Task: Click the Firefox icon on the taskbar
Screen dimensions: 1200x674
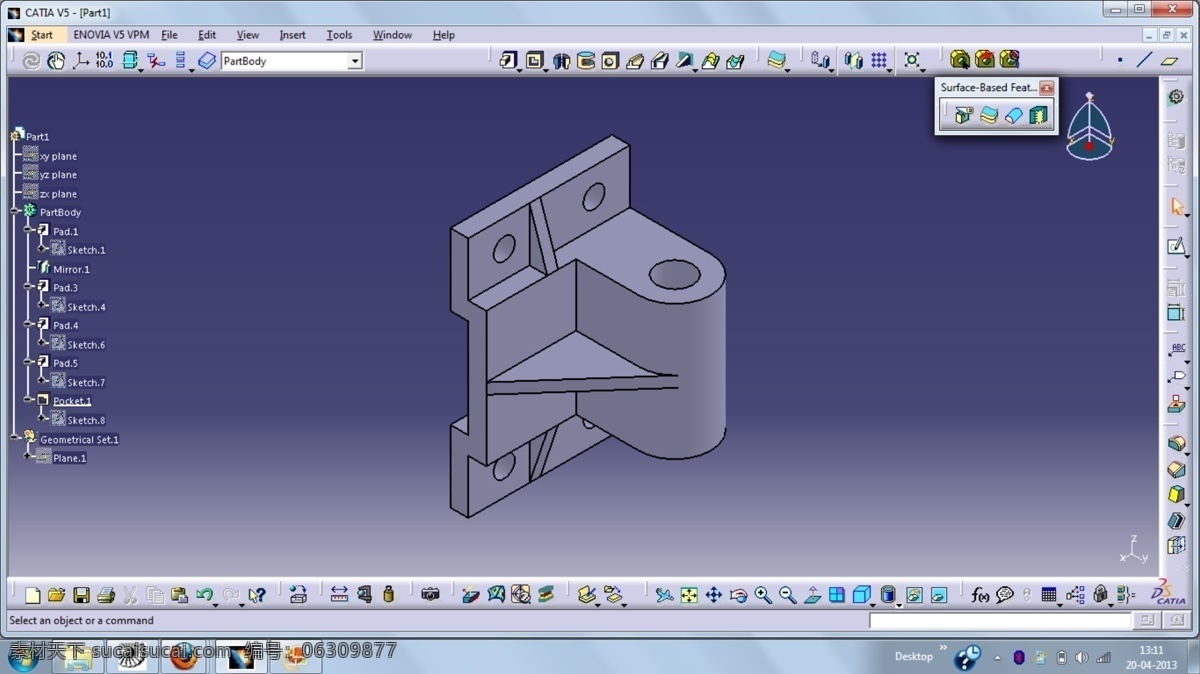Action: [x=183, y=656]
